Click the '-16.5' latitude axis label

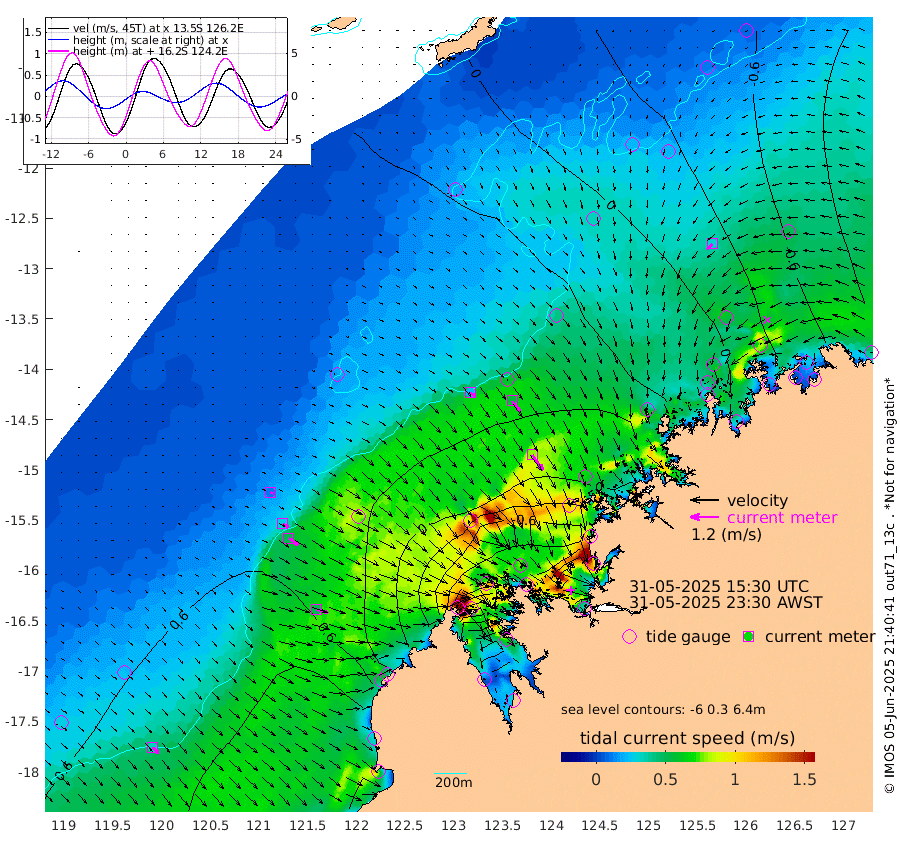pos(21,622)
